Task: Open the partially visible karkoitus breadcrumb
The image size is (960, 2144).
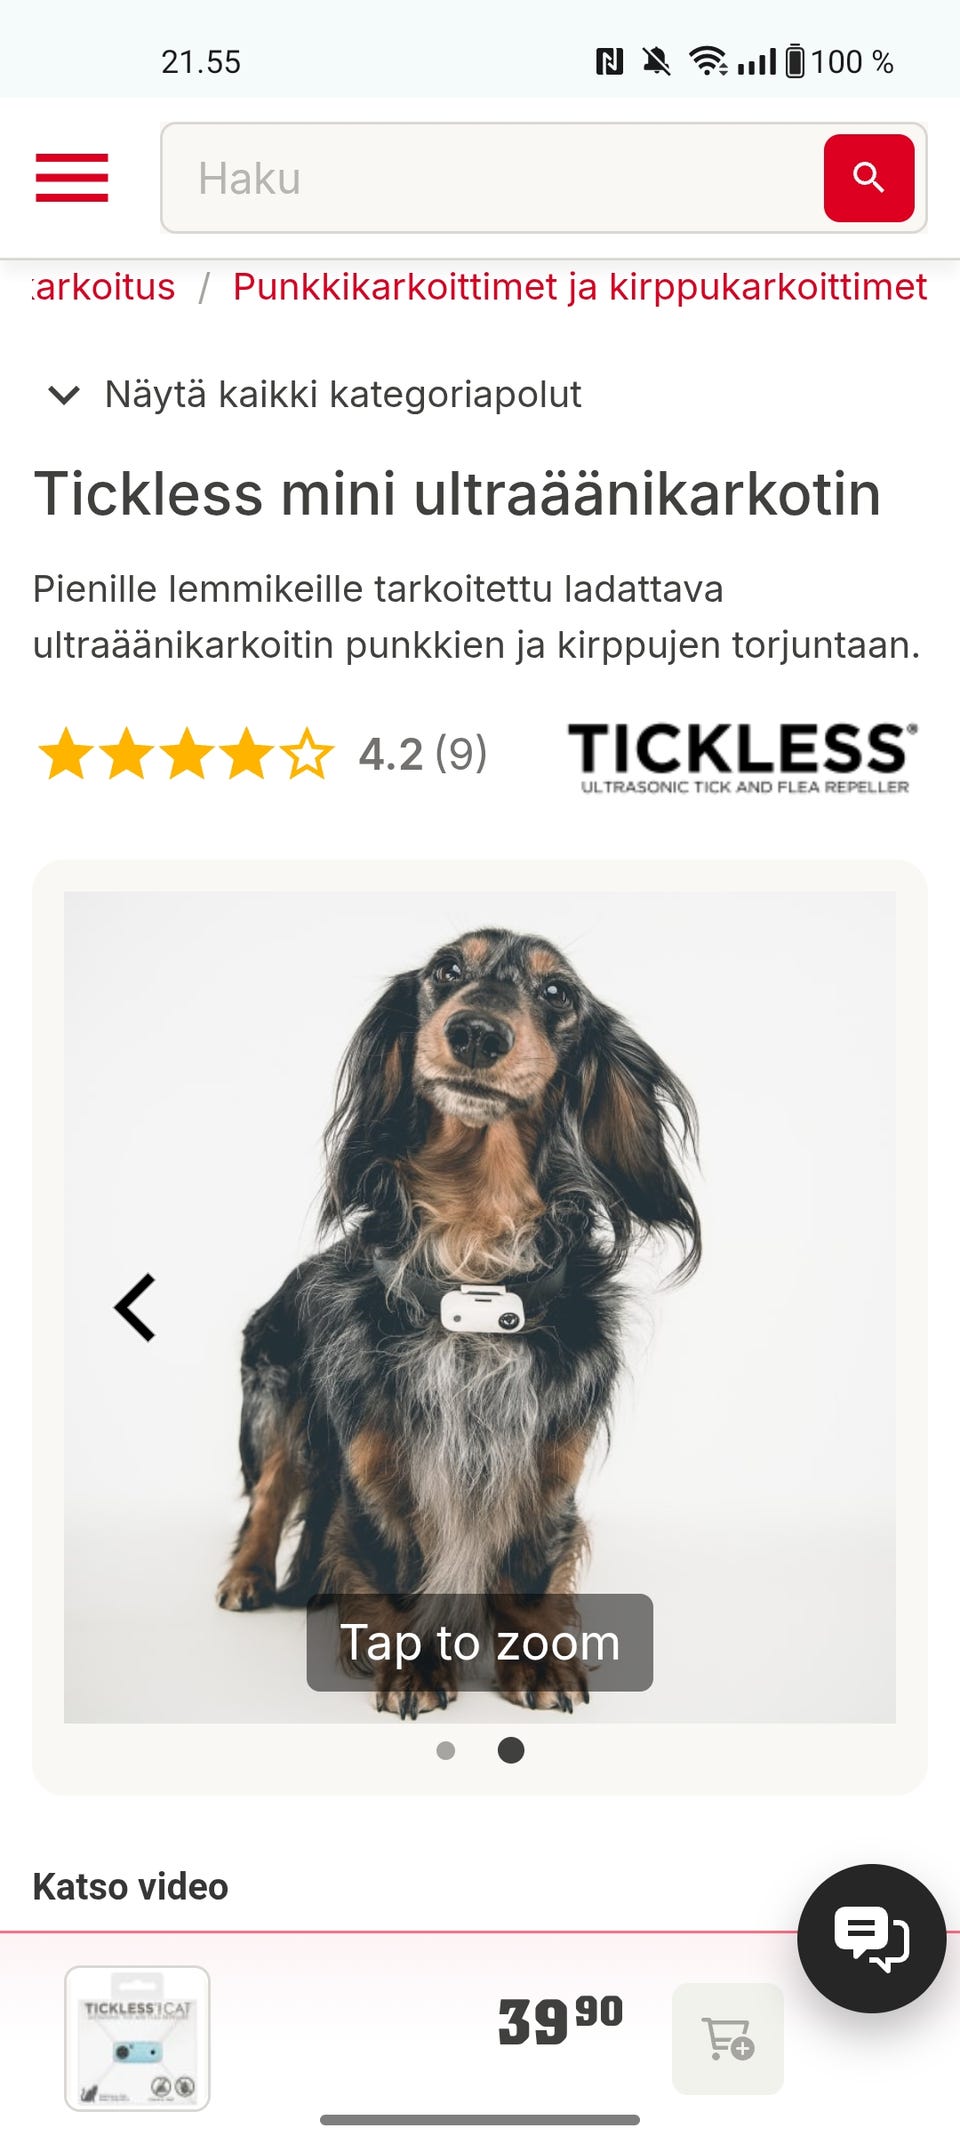Action: tap(104, 287)
